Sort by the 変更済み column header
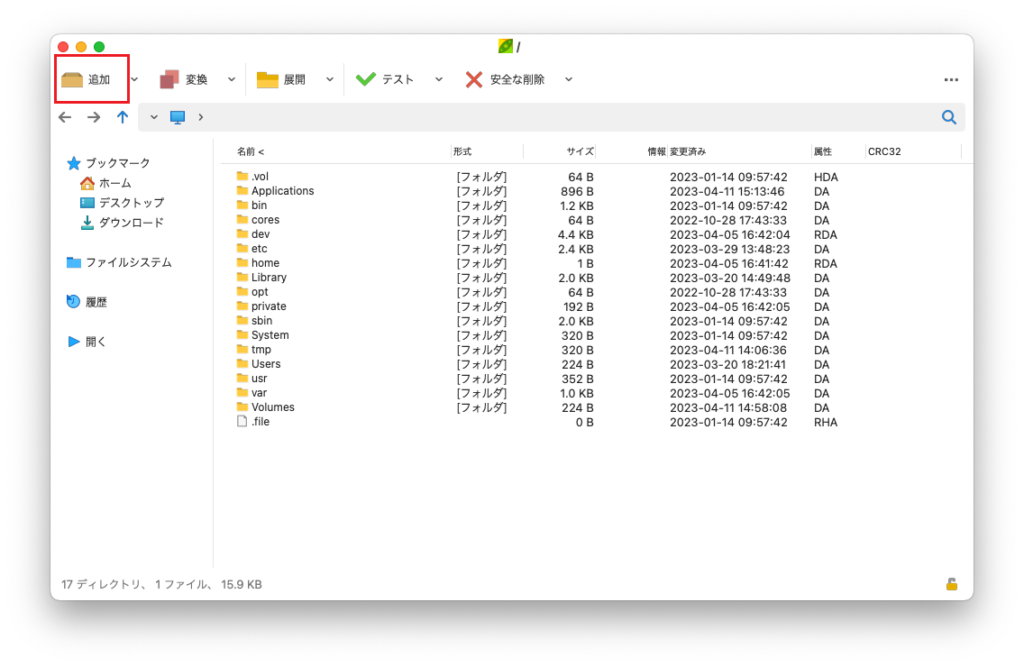Image resolution: width=1024 pixels, height=667 pixels. (x=688, y=152)
